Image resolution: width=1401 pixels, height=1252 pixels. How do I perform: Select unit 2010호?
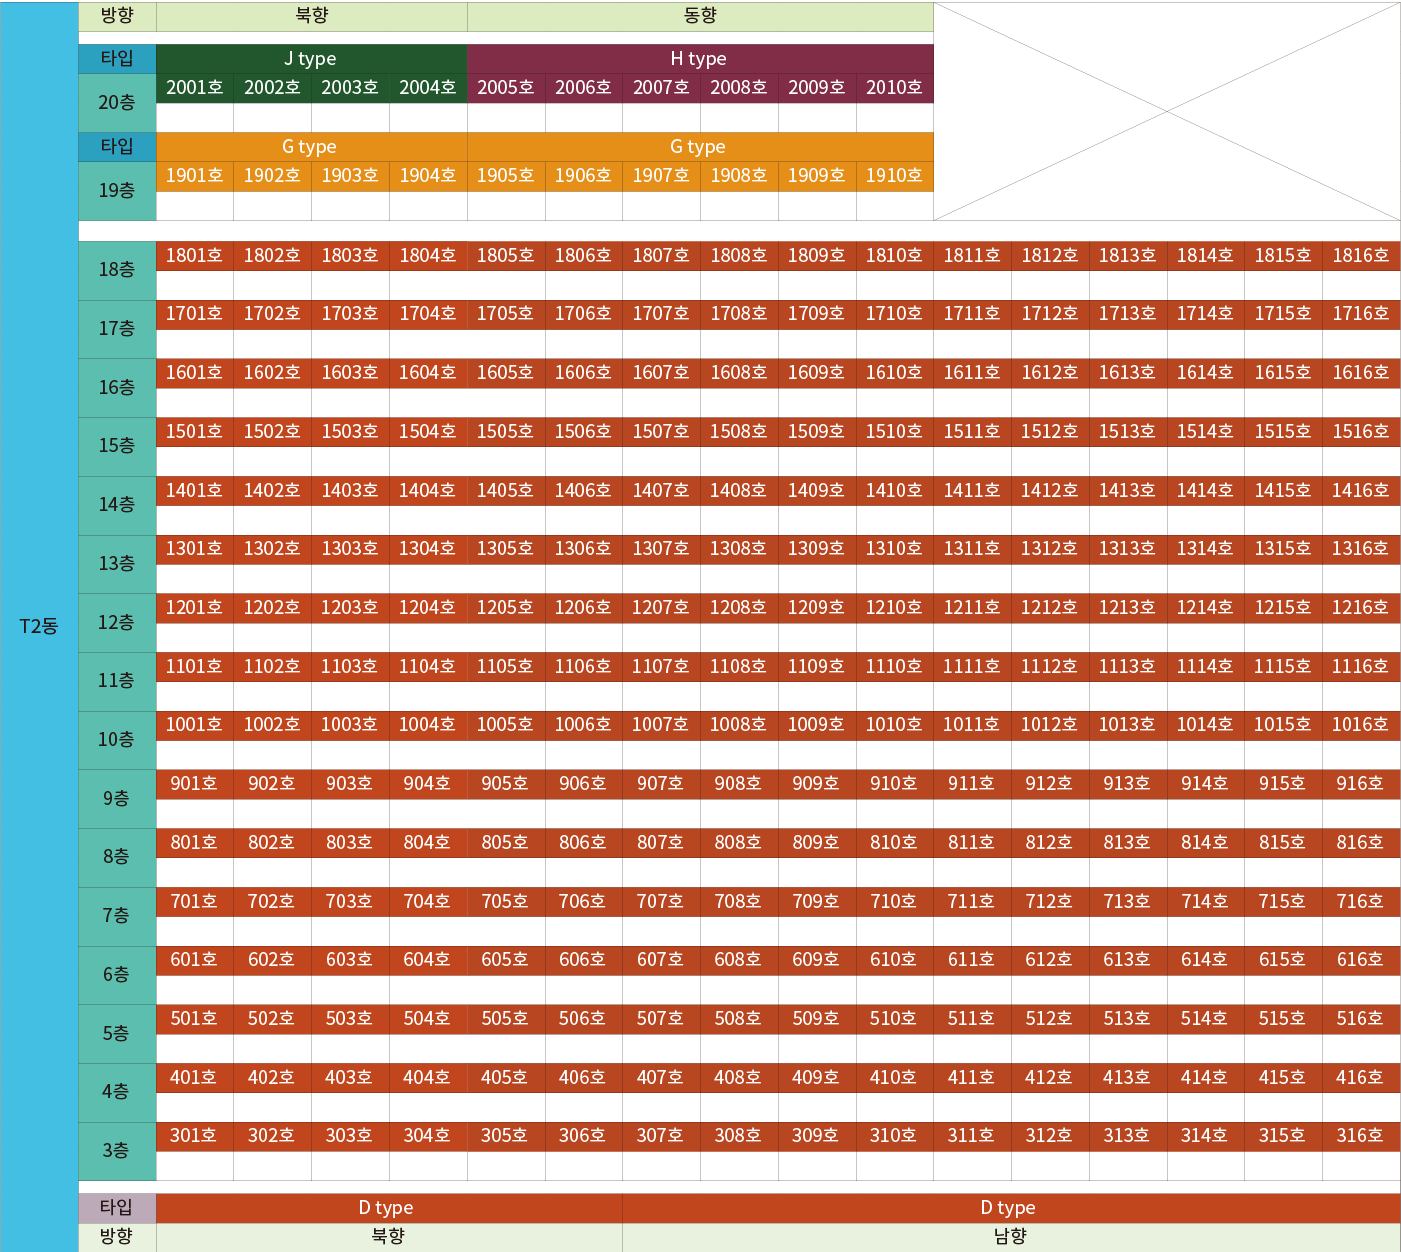click(894, 88)
